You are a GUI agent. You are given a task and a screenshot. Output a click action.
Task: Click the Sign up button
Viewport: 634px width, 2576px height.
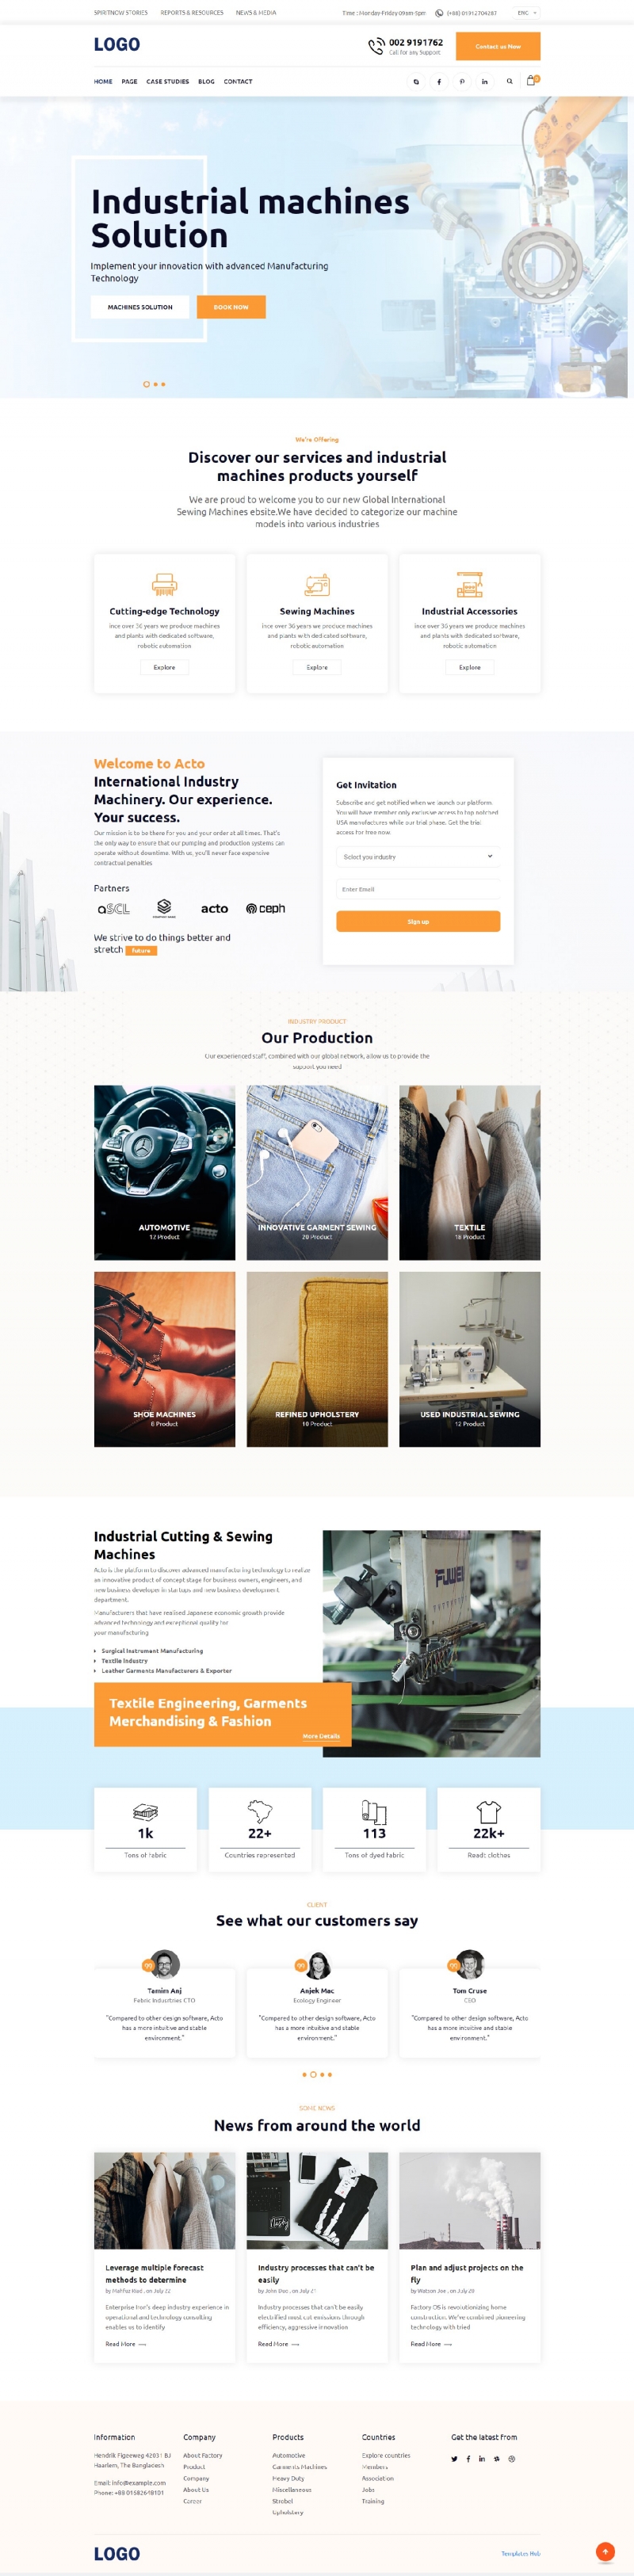pos(418,921)
